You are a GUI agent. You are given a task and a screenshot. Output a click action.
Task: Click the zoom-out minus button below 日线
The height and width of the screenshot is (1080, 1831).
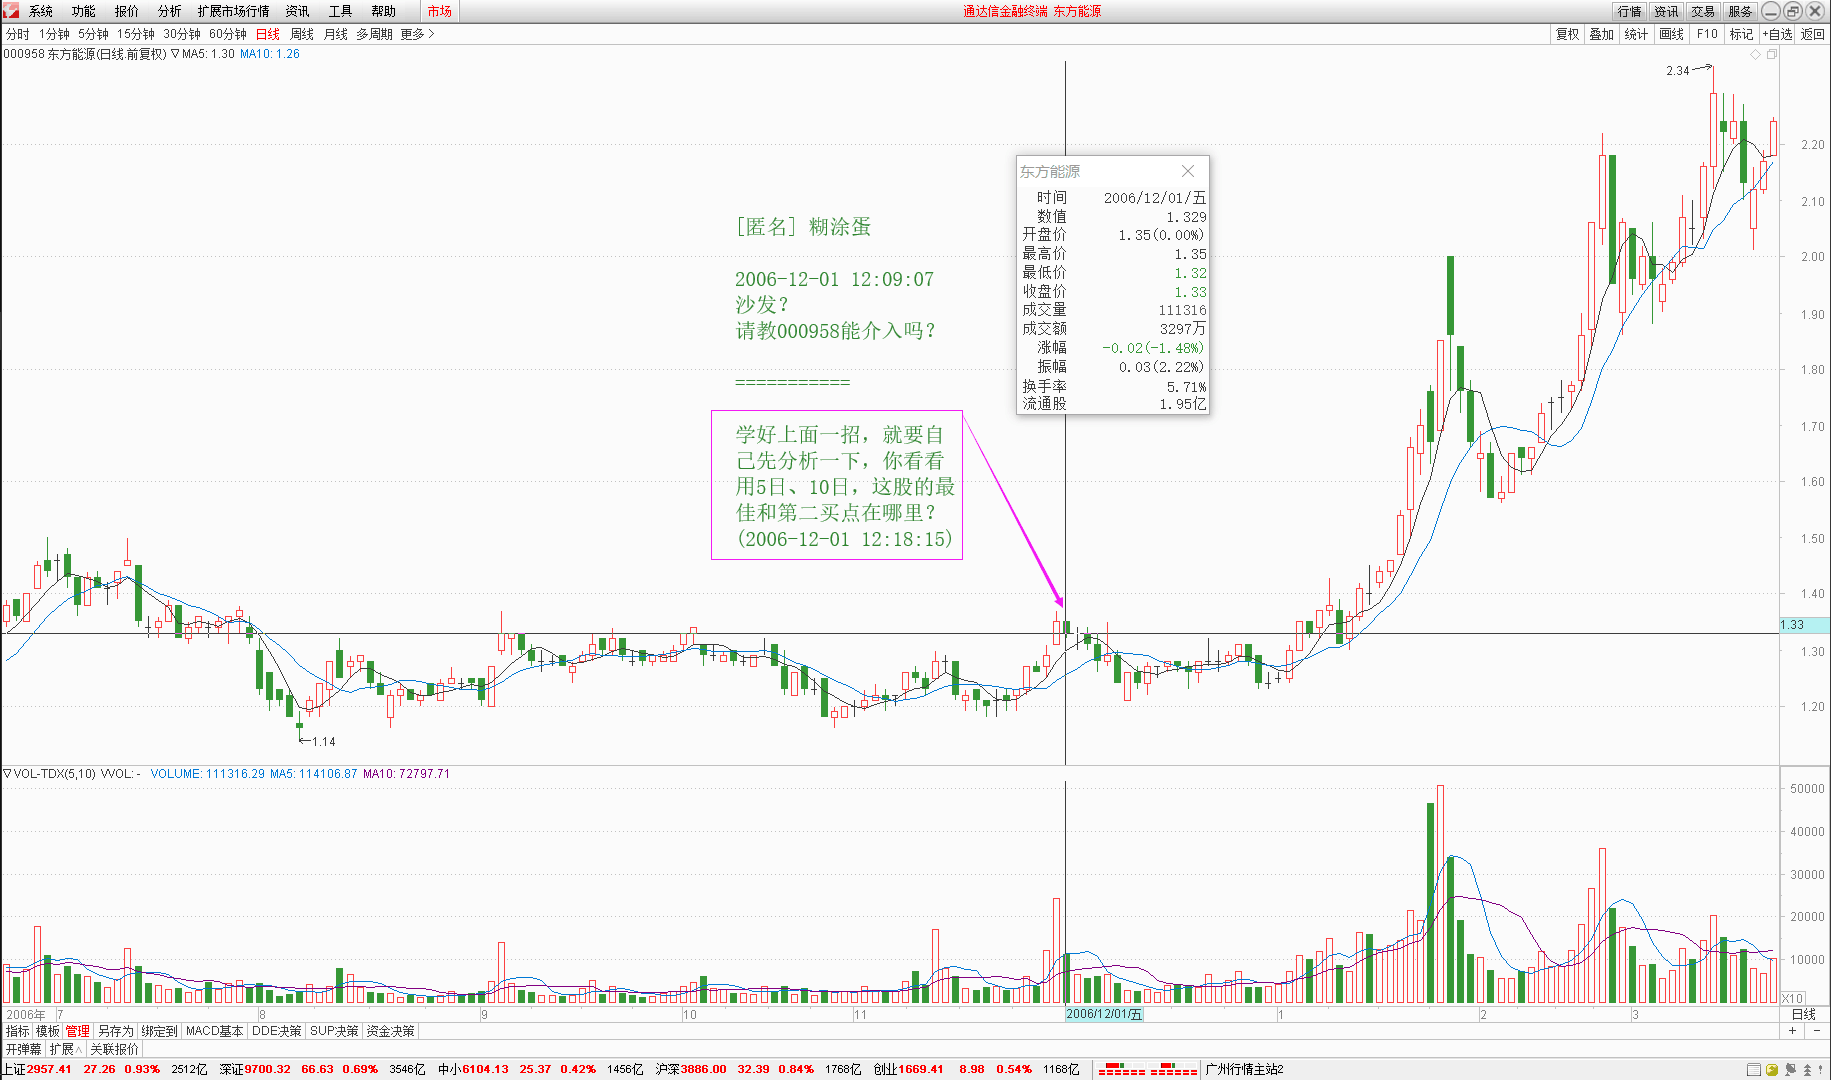[1817, 1031]
